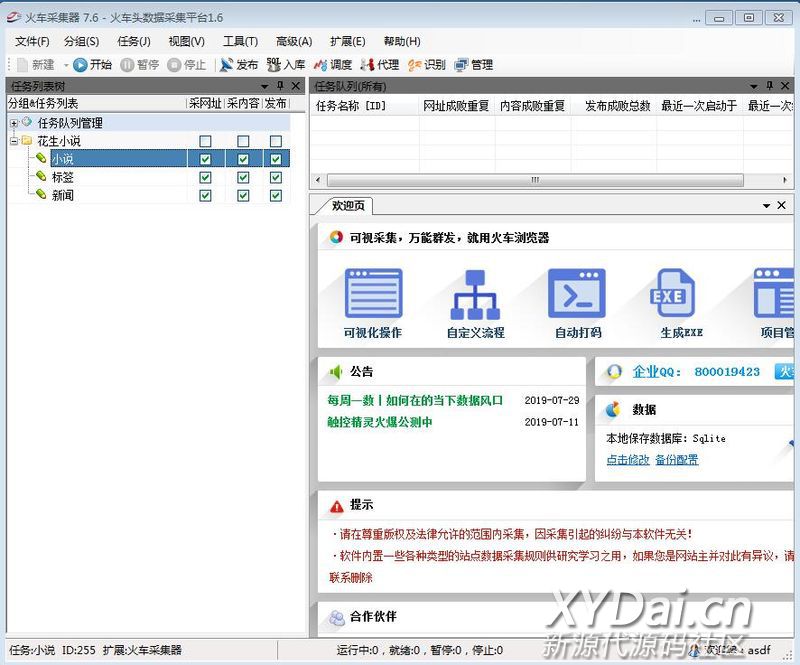Open the 识别 recognition tool
This screenshot has height=665, width=800.
[427, 65]
